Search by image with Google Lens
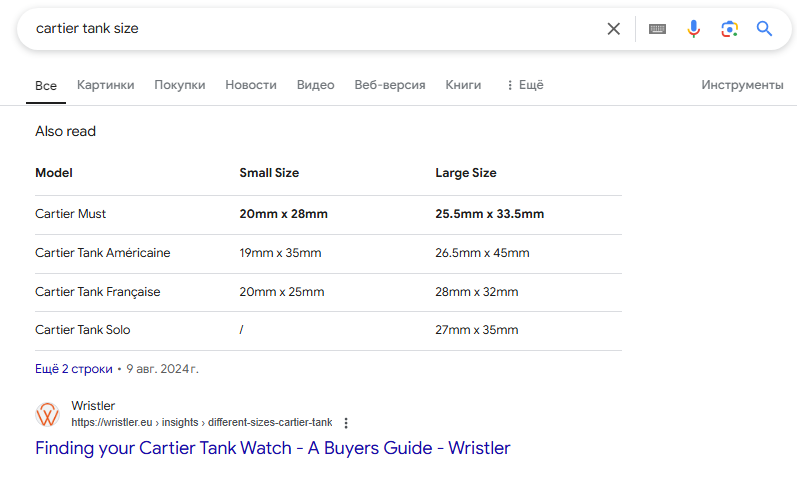Viewport: 797px width, 477px height. pyautogui.click(x=729, y=29)
